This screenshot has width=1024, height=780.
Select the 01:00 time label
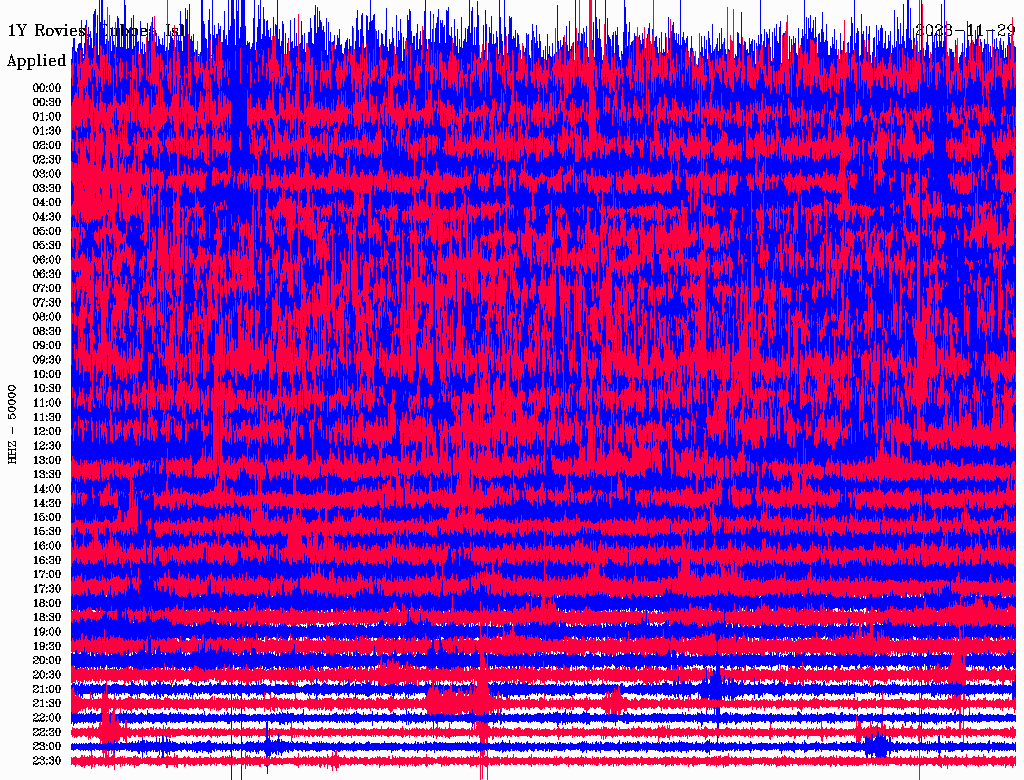(47, 116)
